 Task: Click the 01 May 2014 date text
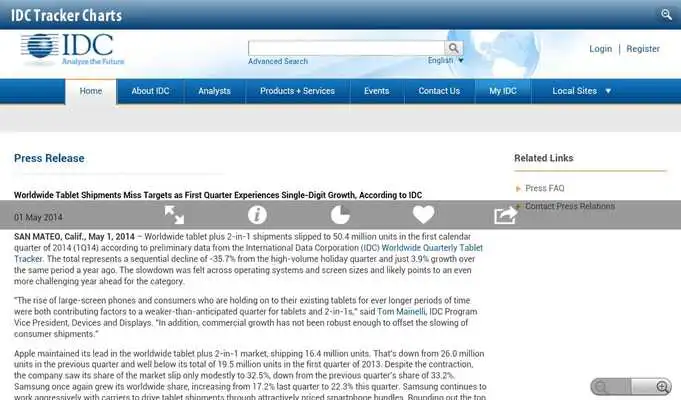(38, 217)
